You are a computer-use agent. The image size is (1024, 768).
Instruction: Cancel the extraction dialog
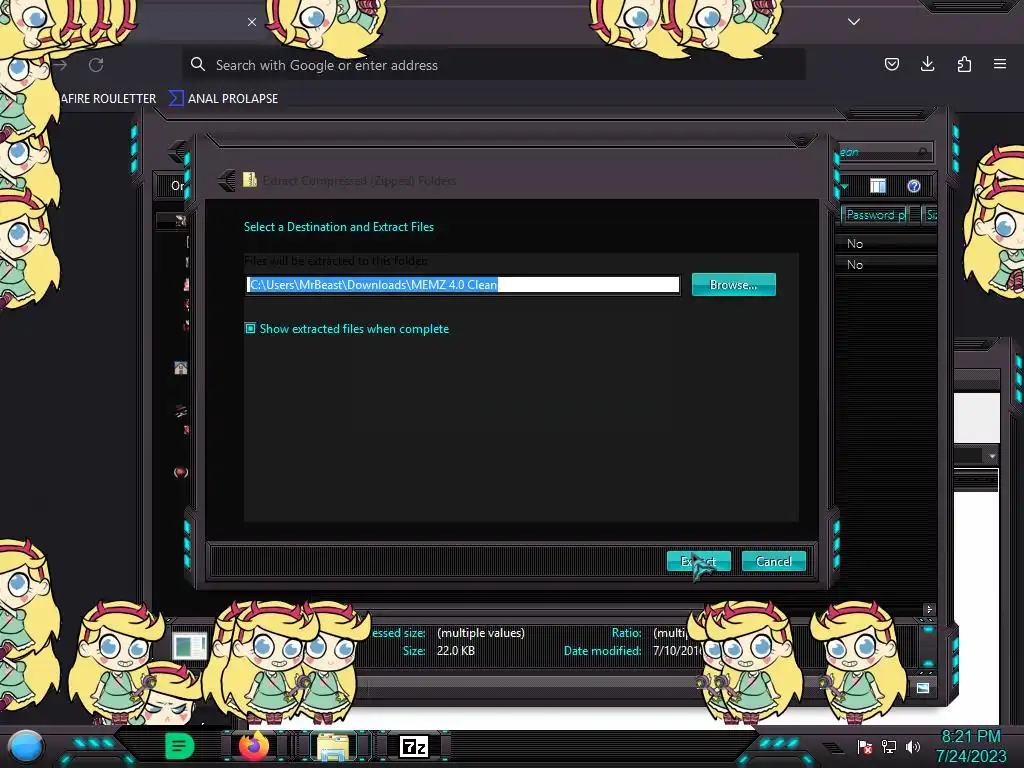coord(773,561)
